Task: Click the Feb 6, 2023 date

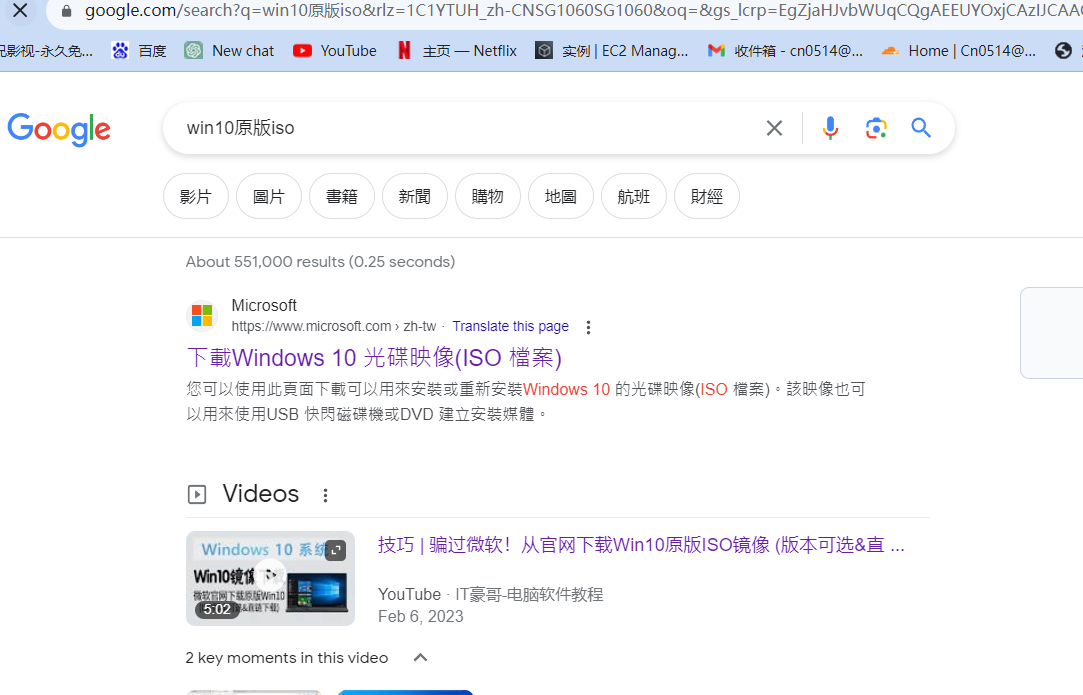Action: coord(421,616)
